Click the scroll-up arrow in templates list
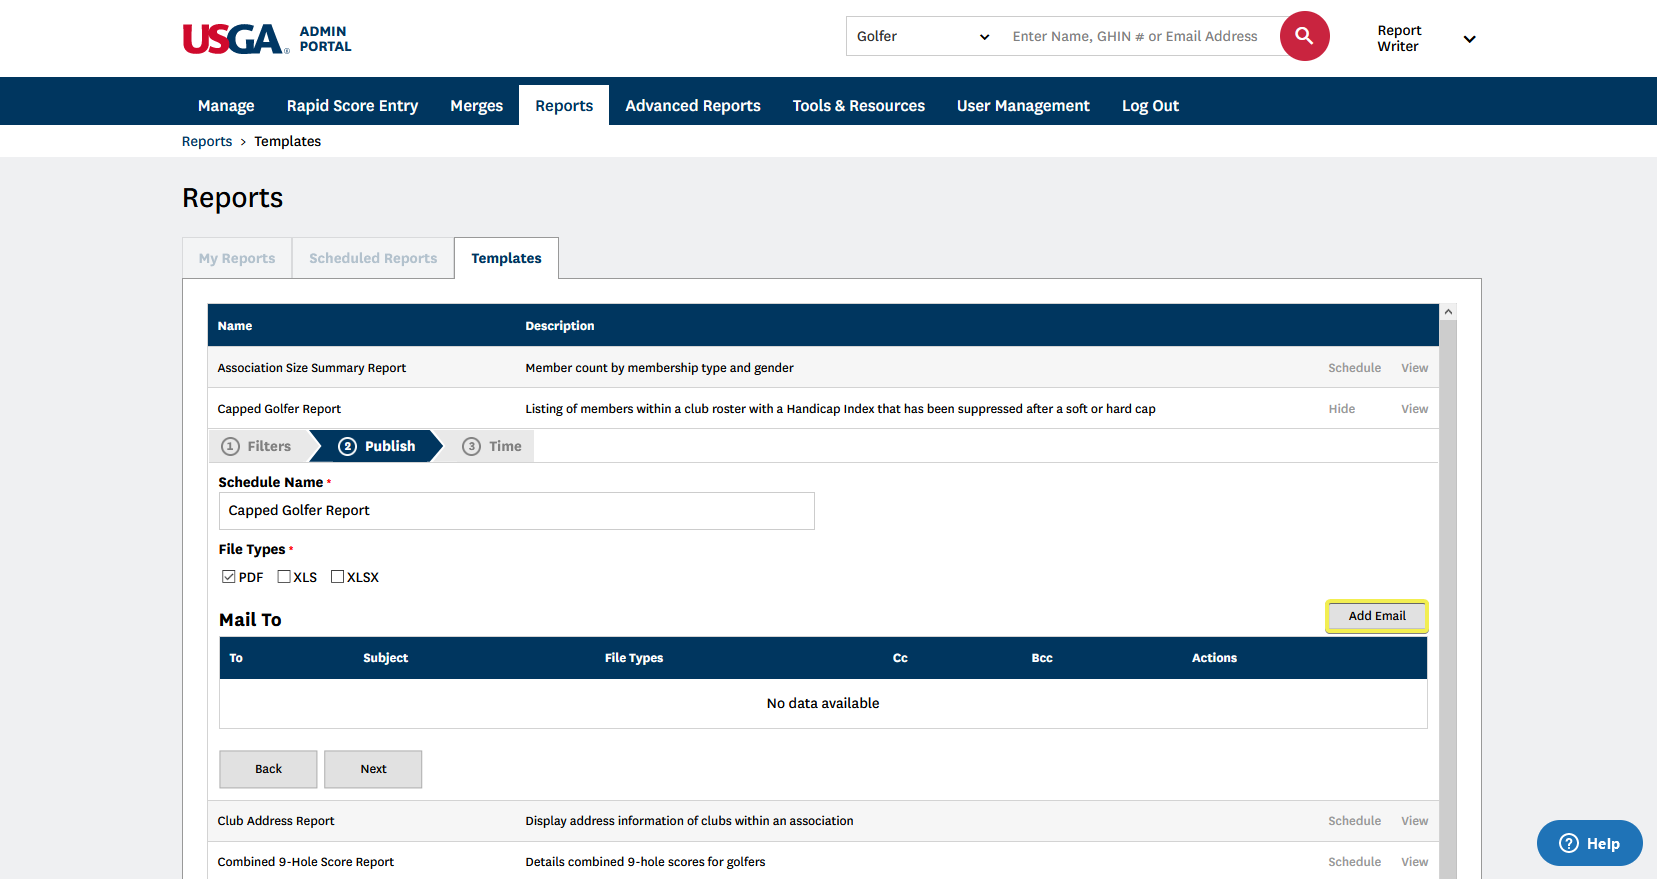The height and width of the screenshot is (879, 1657). [x=1447, y=312]
